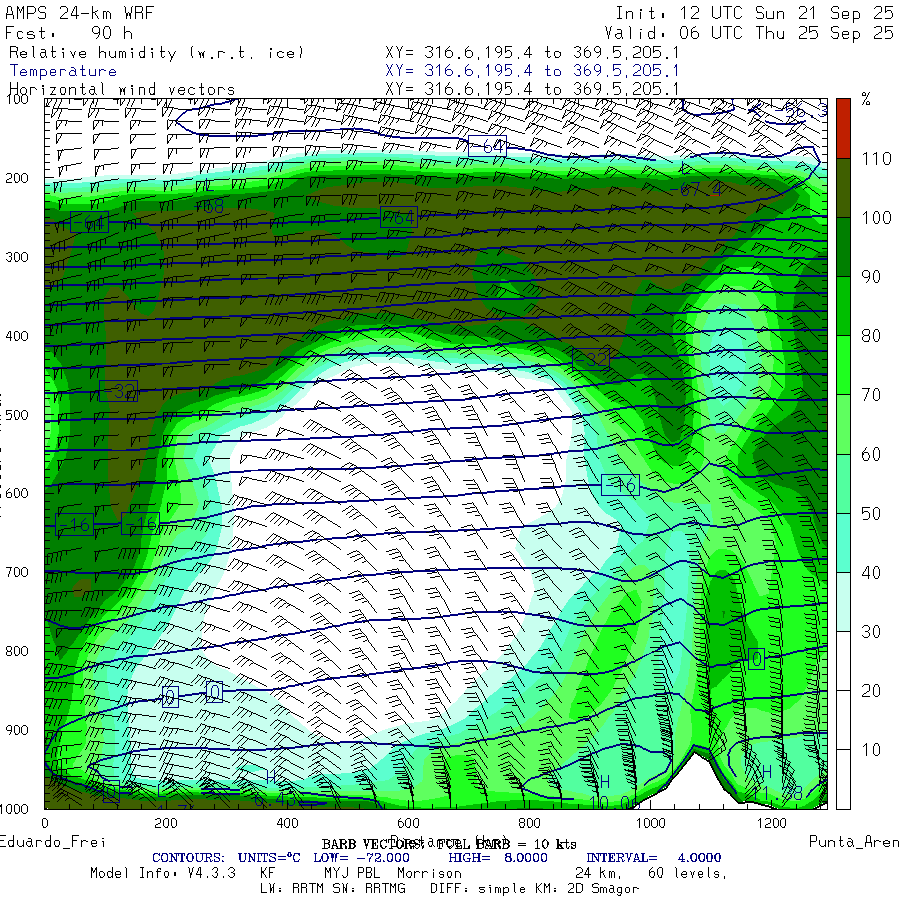900x900 pixels.
Task: Click the "60 levels," text
Action: (x=688, y=873)
